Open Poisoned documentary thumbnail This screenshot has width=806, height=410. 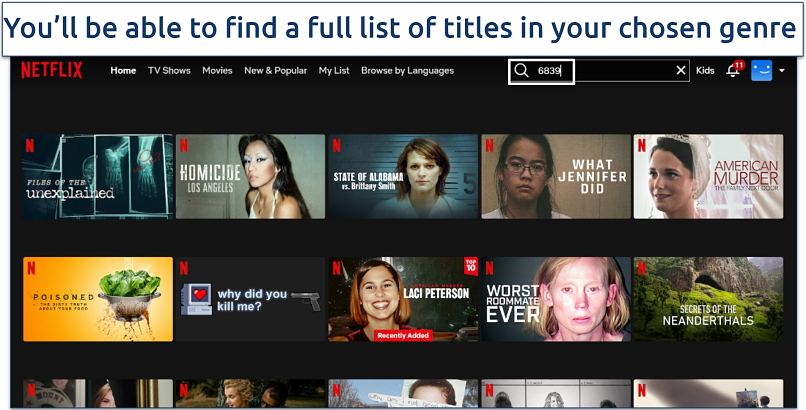98,299
